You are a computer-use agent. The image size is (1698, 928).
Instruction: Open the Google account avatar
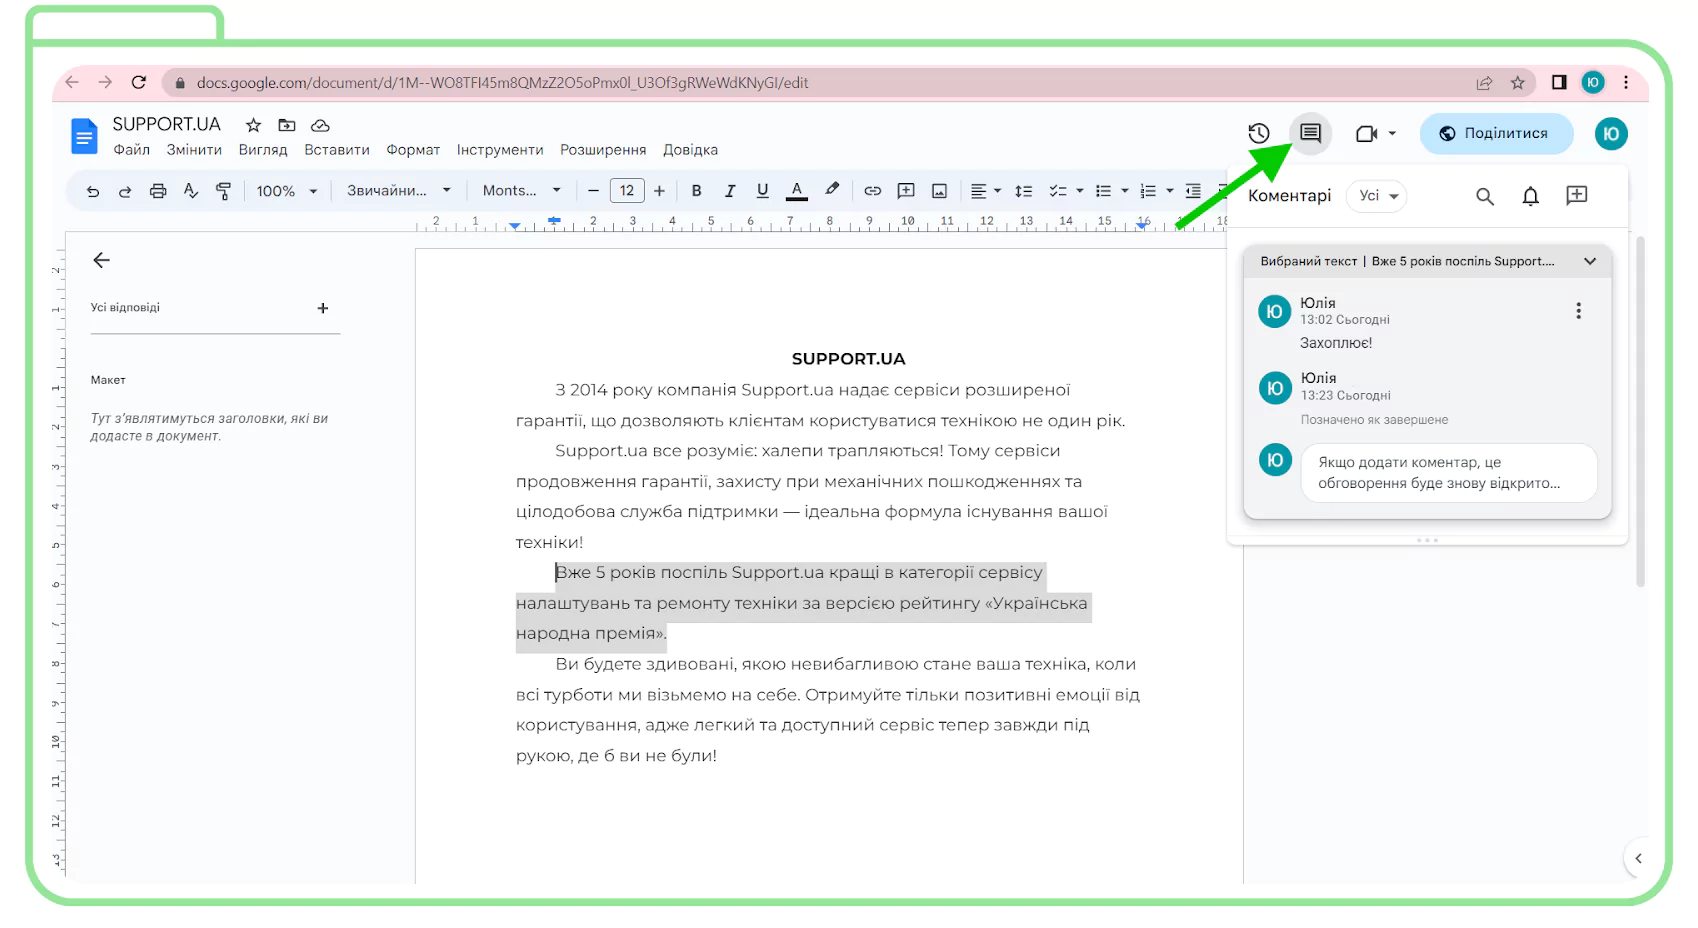(x=1611, y=133)
